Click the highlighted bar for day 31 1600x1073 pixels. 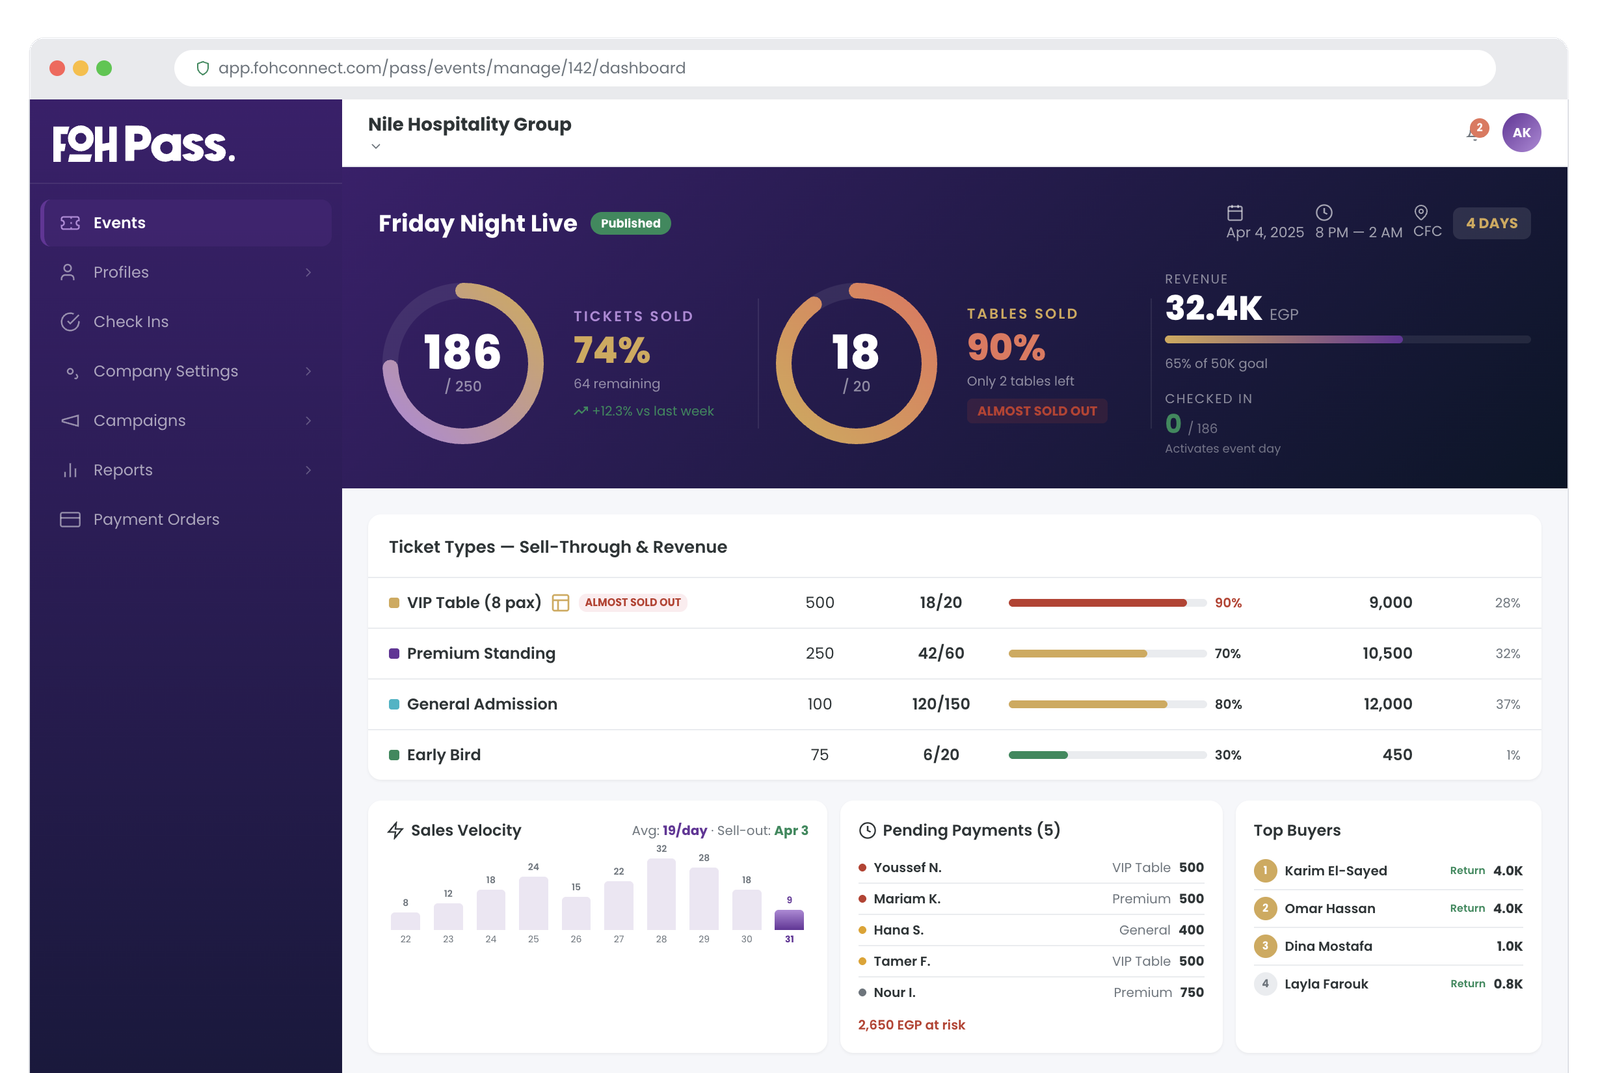(x=790, y=918)
